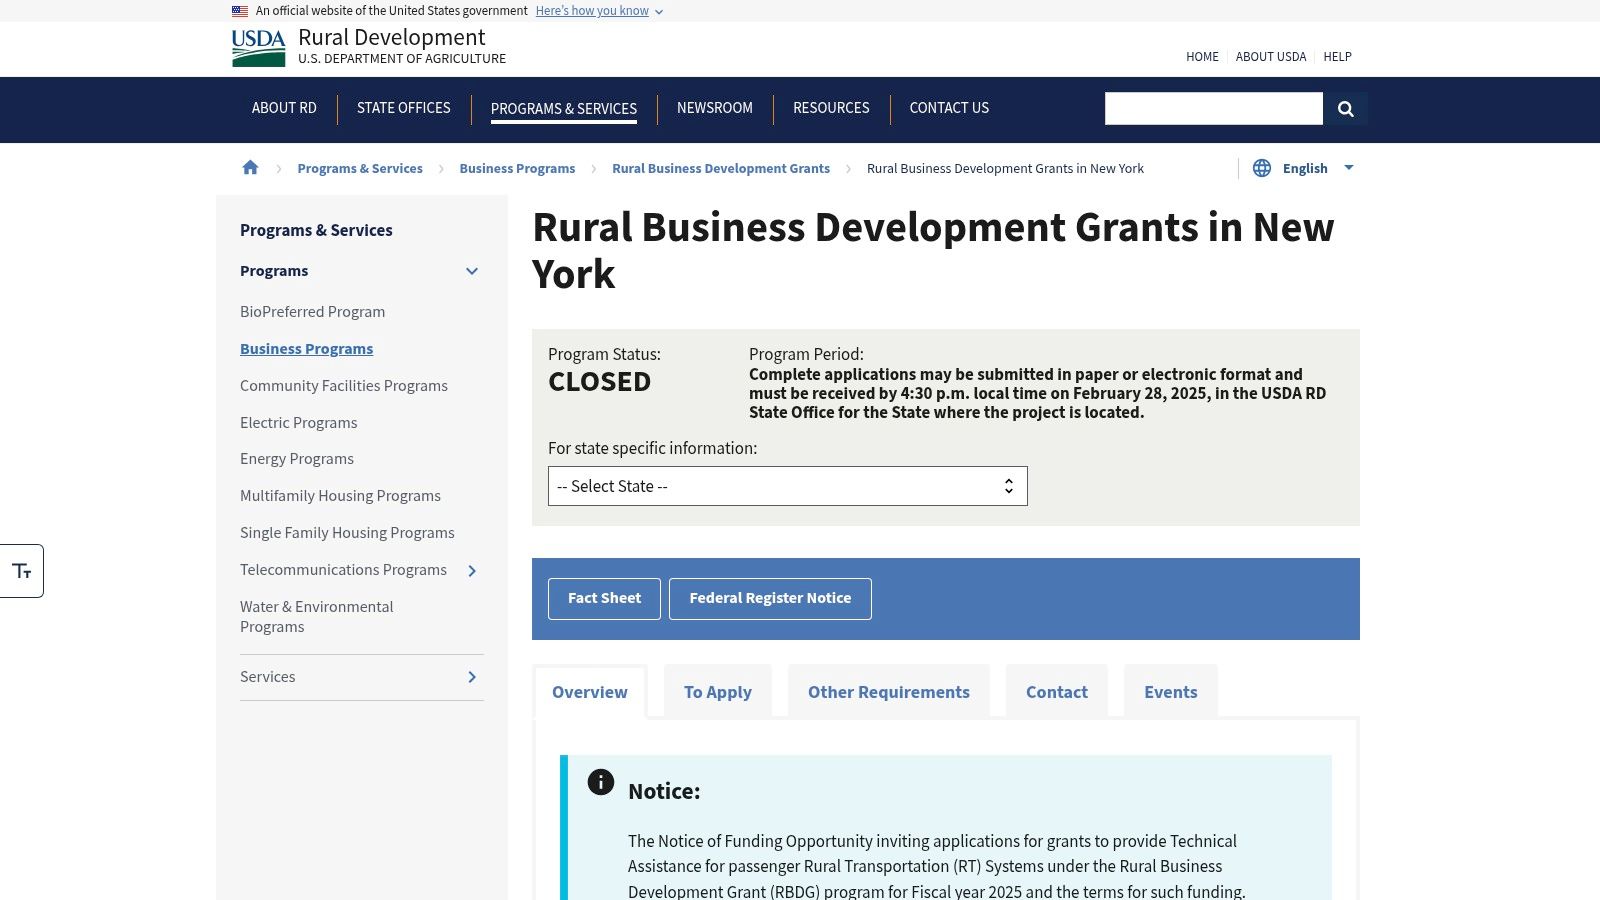The width and height of the screenshot is (1600, 900).
Task: Click the USDA logo
Action: [x=258, y=47]
